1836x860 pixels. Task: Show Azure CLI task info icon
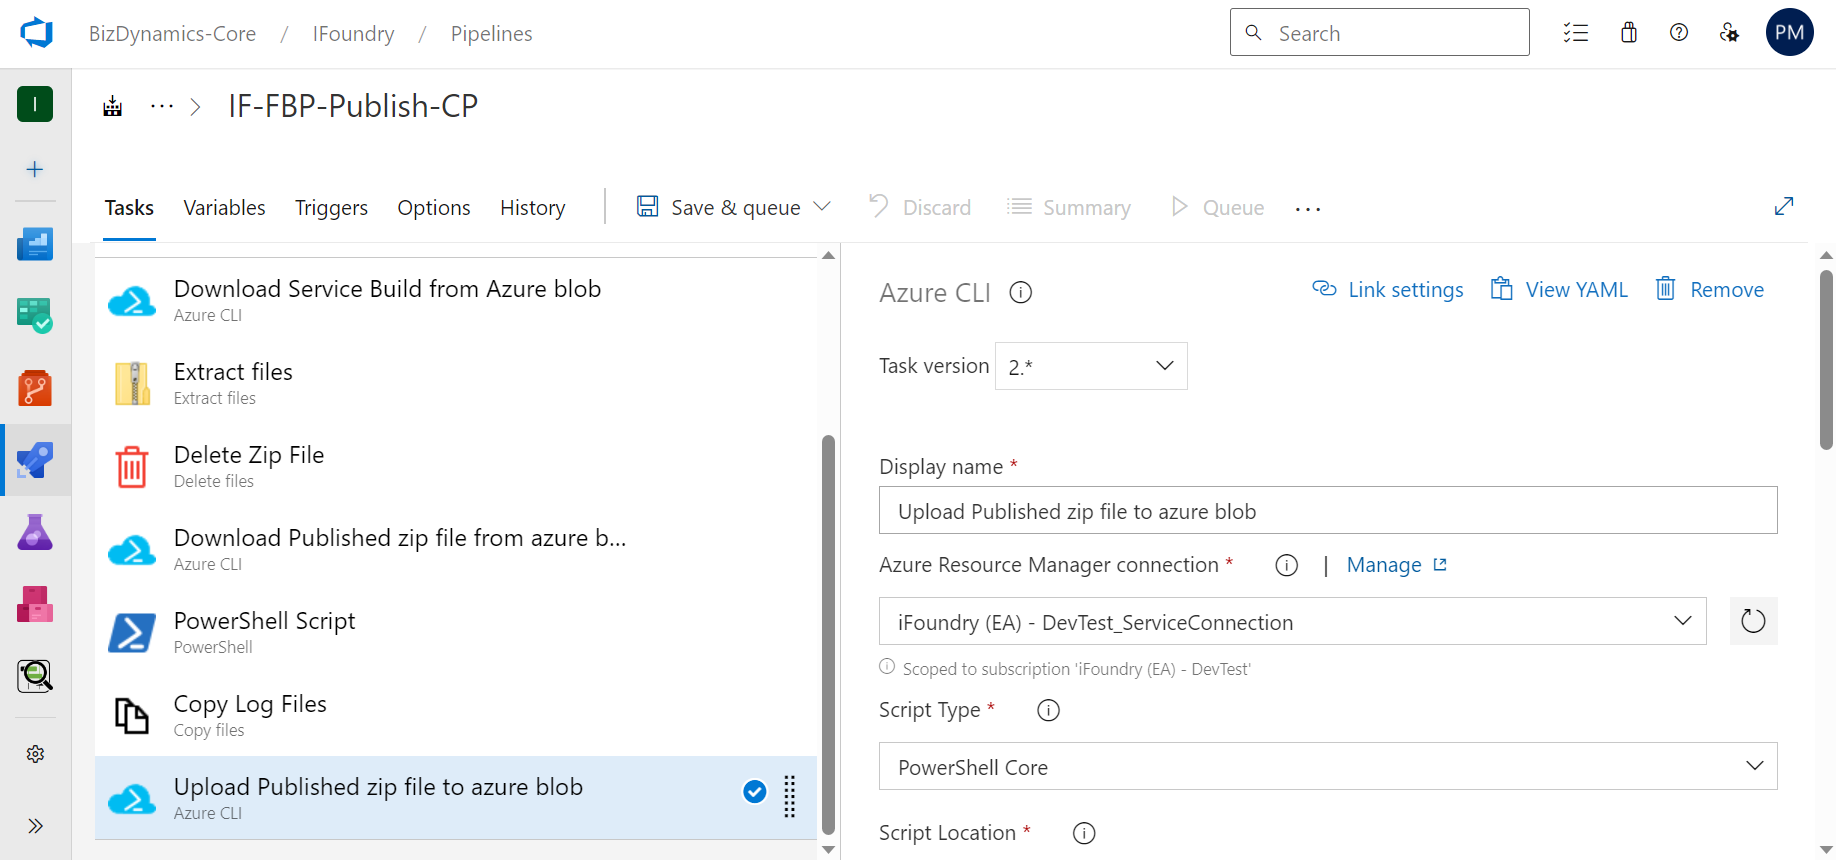pyautogui.click(x=1021, y=293)
